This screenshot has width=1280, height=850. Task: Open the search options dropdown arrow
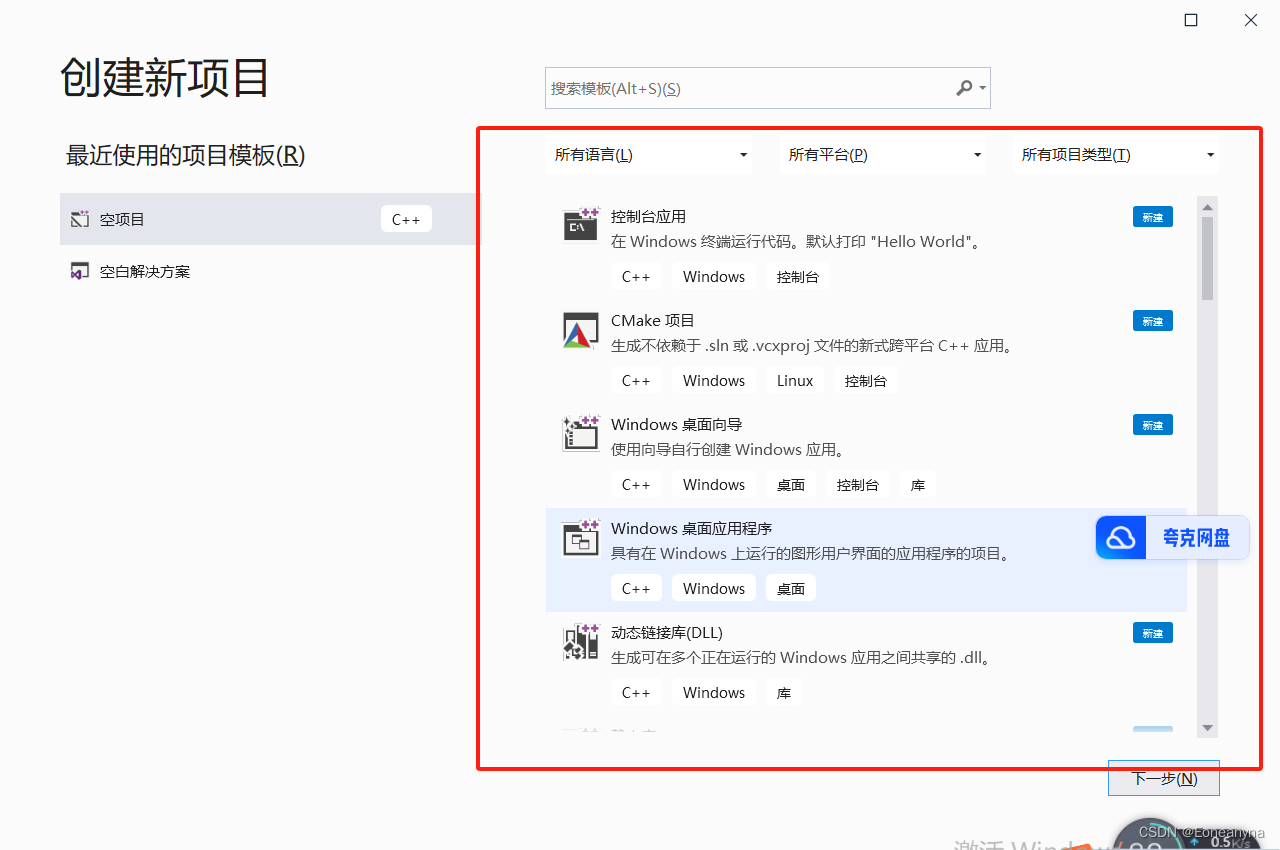point(983,88)
